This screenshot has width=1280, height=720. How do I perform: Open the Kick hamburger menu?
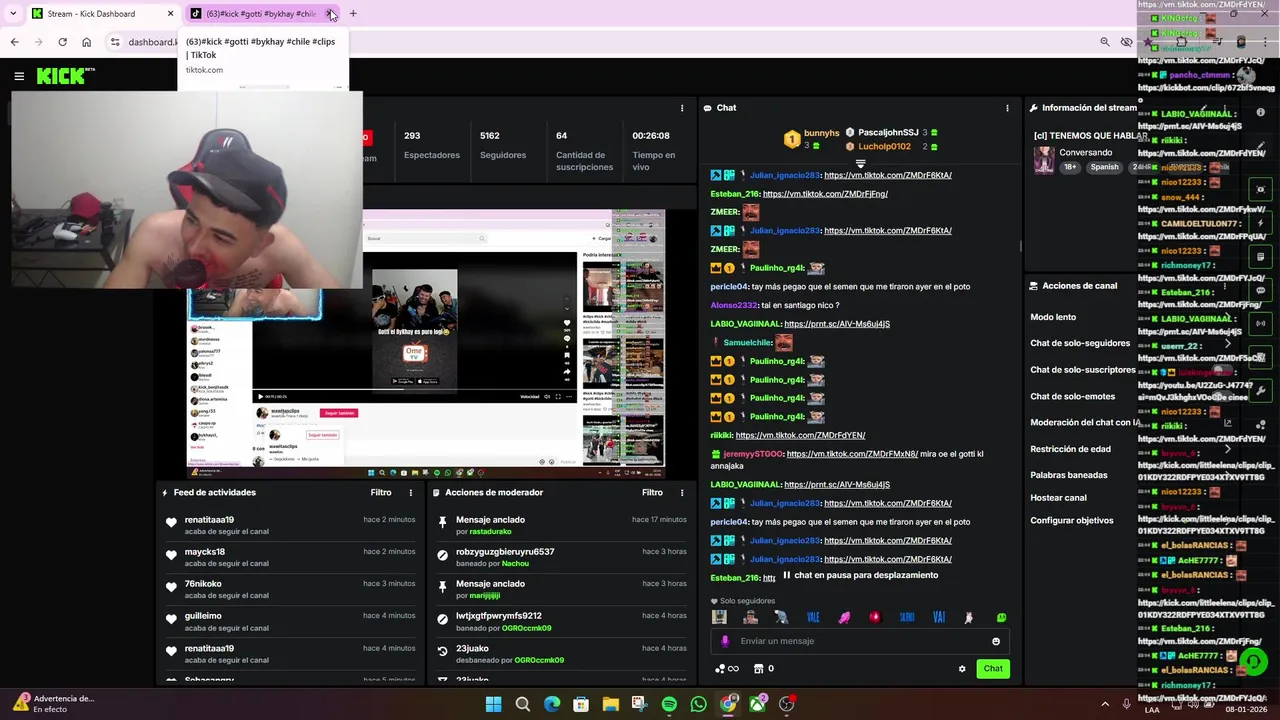19,76
